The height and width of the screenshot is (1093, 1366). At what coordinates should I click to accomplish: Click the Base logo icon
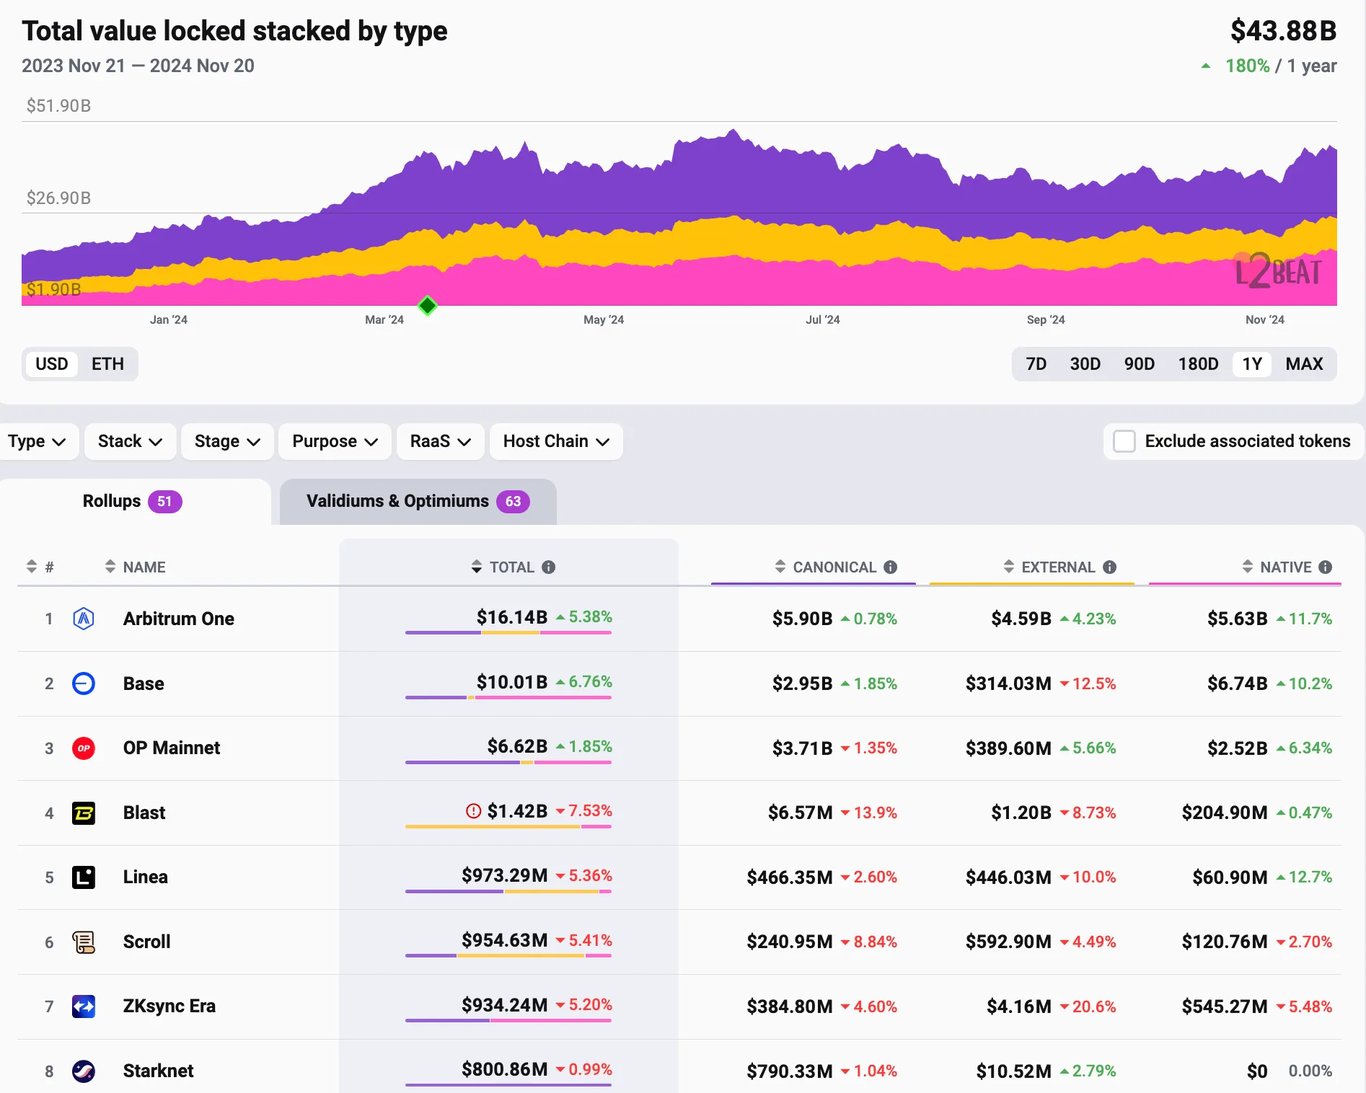[x=84, y=684]
